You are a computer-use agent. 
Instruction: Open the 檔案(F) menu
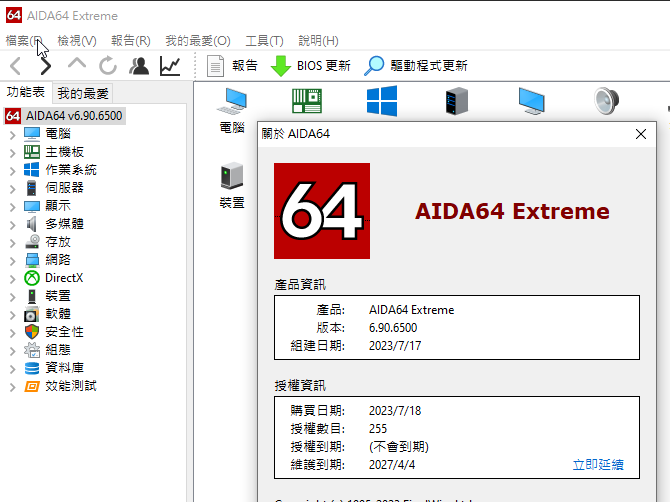(24, 41)
